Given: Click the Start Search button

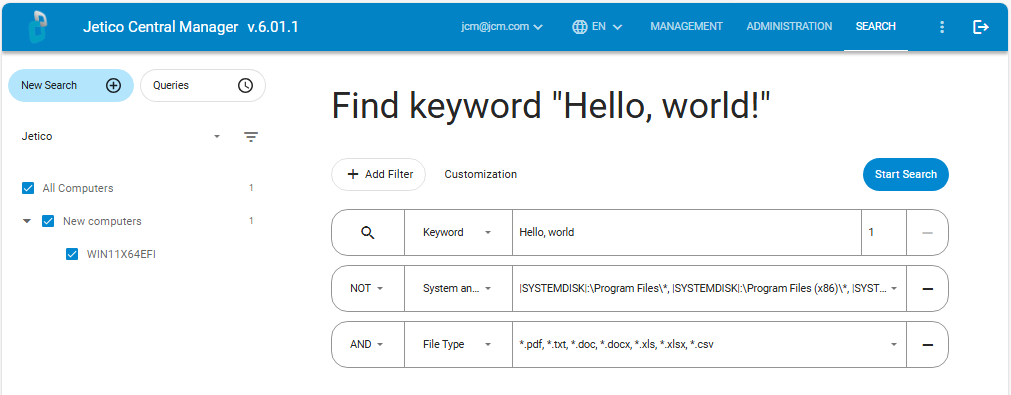Looking at the screenshot, I should coord(905,175).
